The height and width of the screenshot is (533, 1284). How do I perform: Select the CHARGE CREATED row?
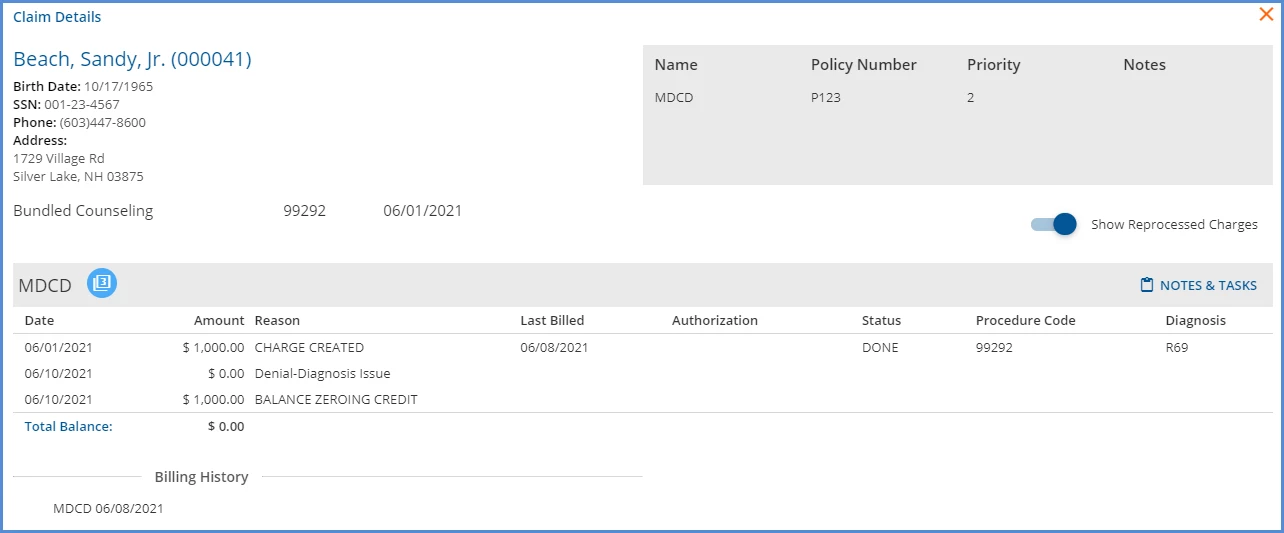[641, 348]
